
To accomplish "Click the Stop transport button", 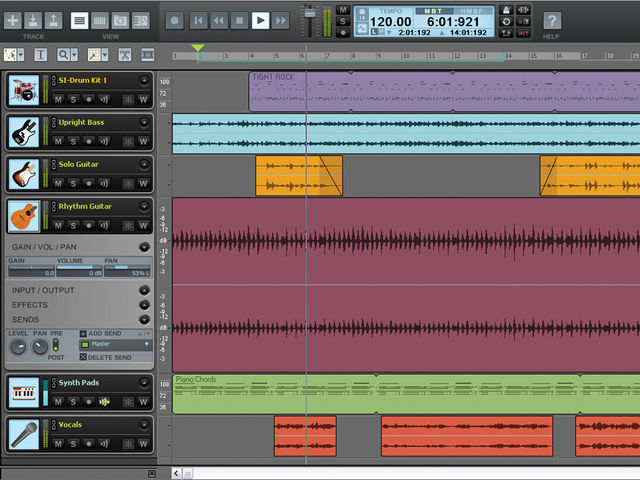I will (x=240, y=20).
